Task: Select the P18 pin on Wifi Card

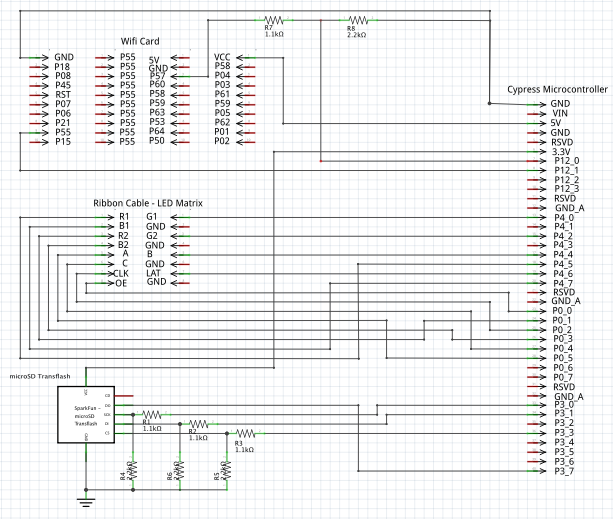Action: coord(62,67)
